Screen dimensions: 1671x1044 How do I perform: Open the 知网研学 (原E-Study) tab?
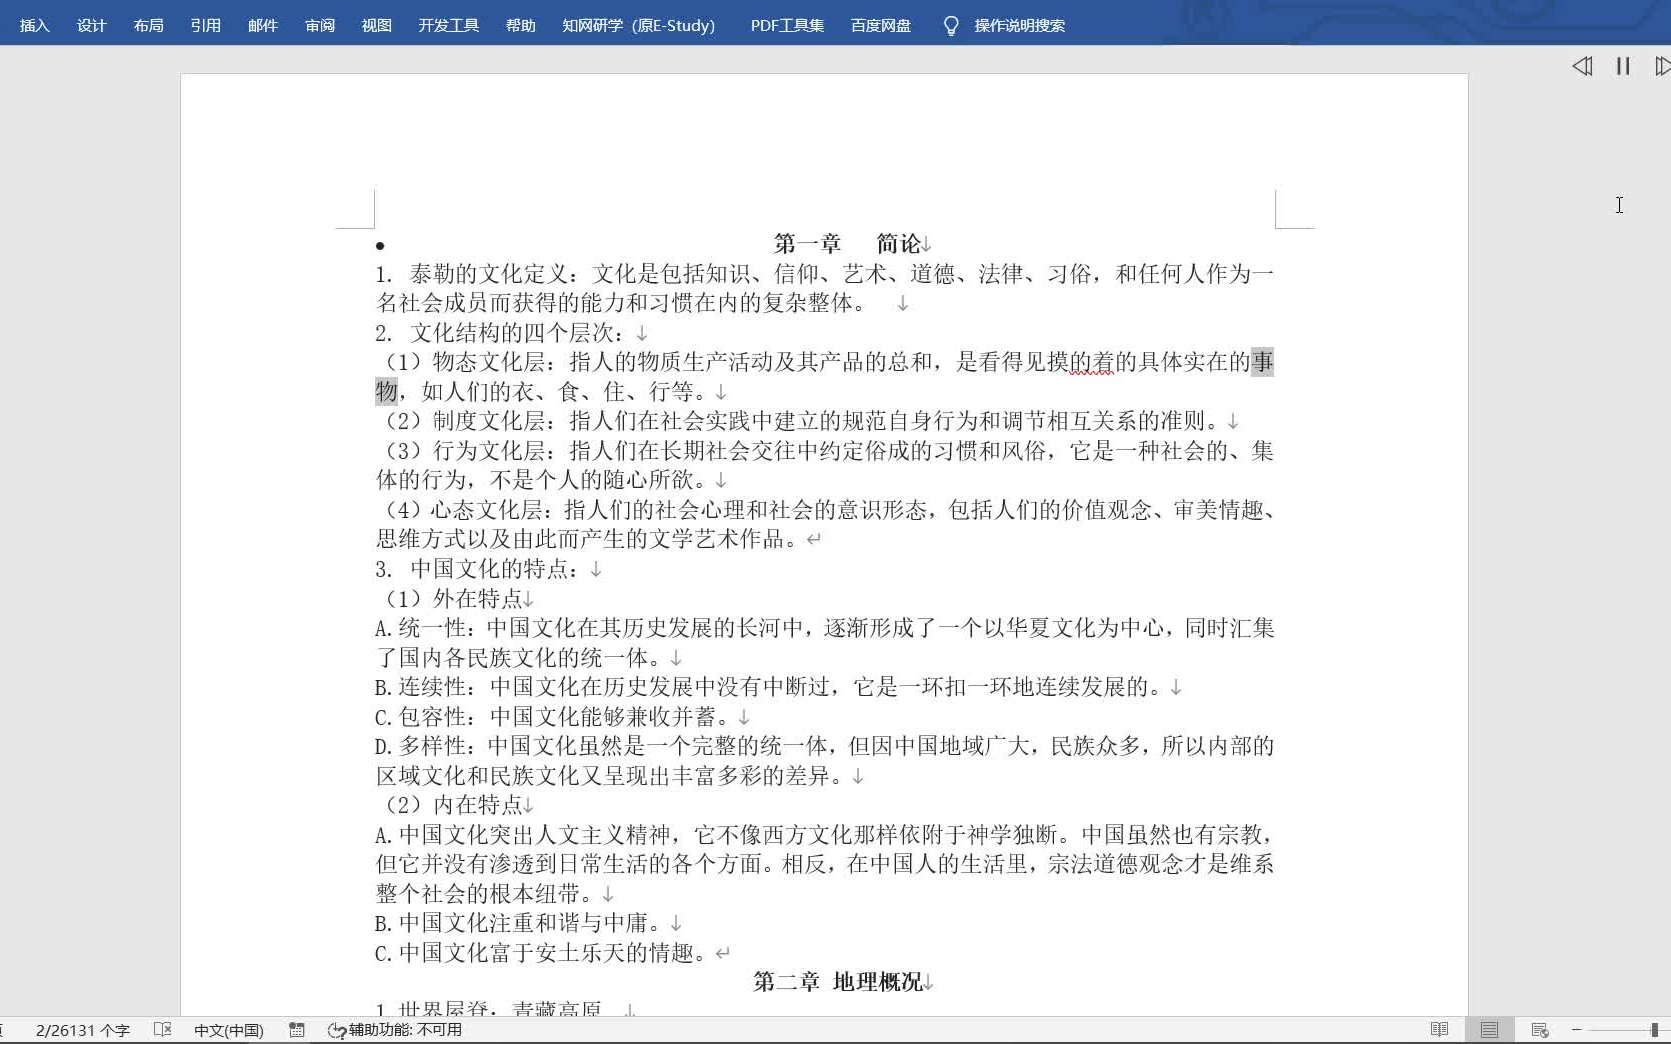[x=638, y=25]
